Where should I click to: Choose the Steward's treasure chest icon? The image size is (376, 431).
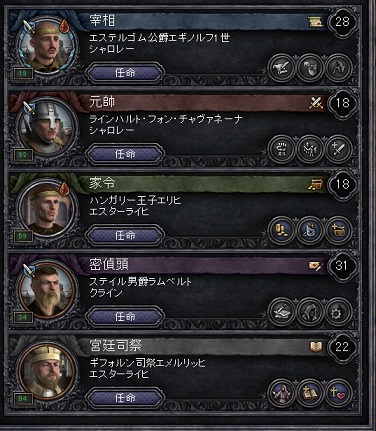pos(338,230)
